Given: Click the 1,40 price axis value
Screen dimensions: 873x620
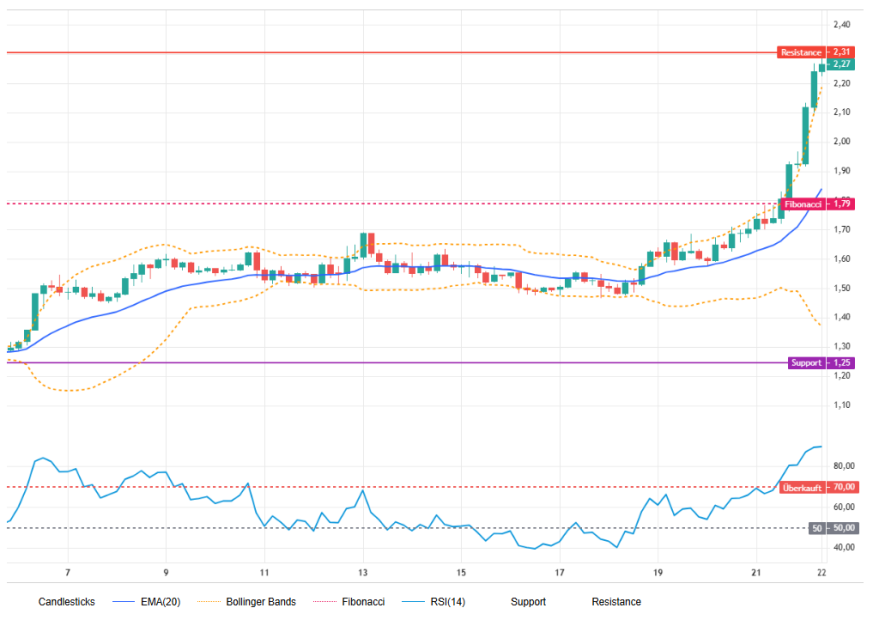Looking at the screenshot, I should point(842,317).
